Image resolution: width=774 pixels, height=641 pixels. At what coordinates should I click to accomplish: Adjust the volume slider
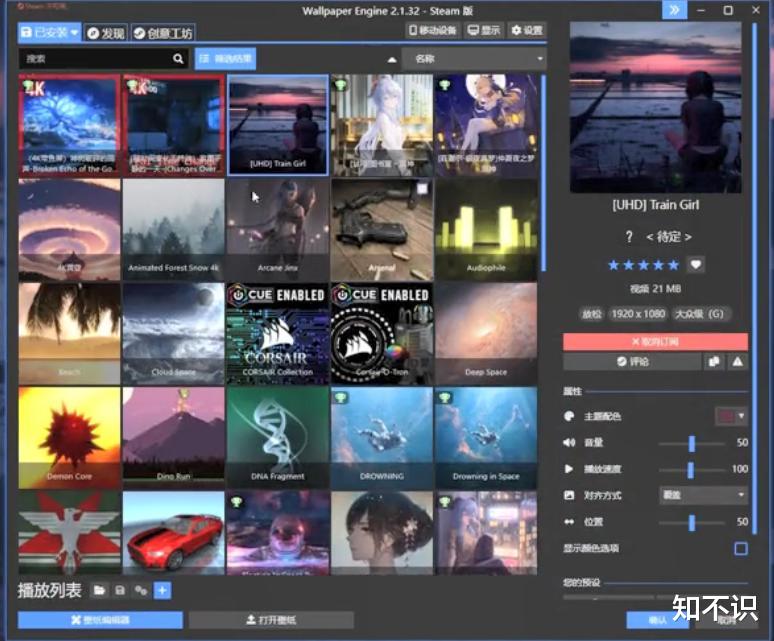[x=692, y=443]
